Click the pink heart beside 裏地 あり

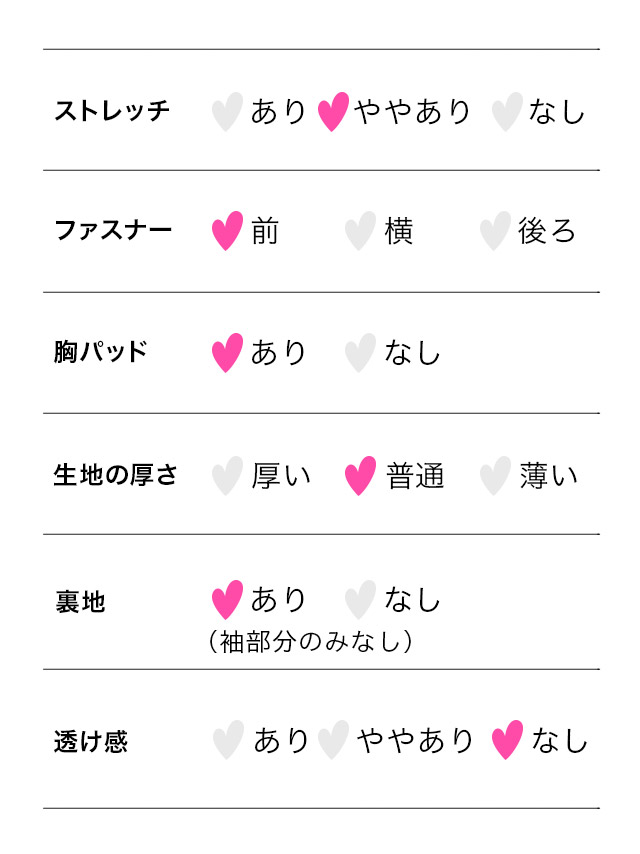click(x=228, y=600)
